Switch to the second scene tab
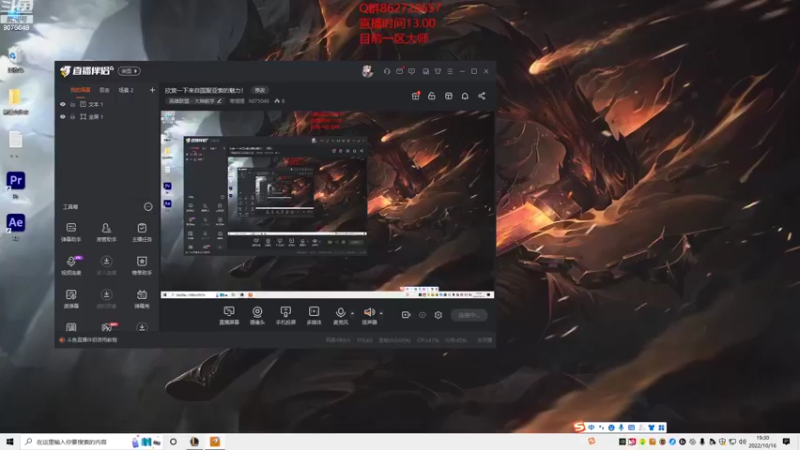Image resolution: width=800 pixels, height=450 pixels. click(x=104, y=90)
